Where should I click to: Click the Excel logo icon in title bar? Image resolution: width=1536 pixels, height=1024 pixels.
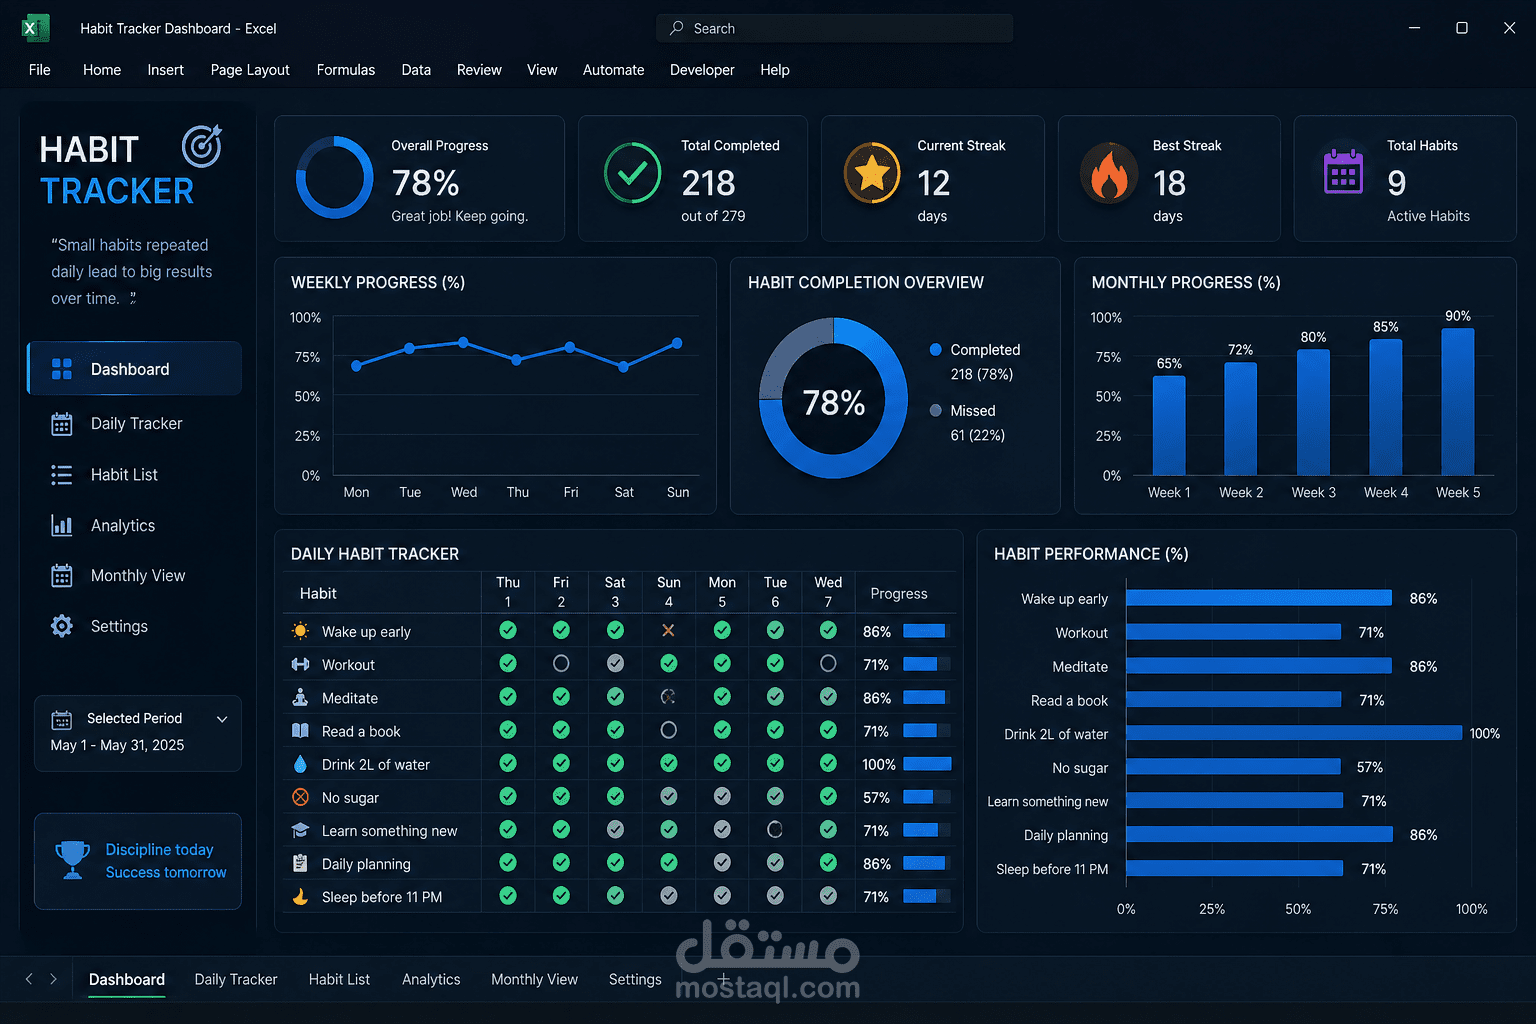click(x=35, y=28)
